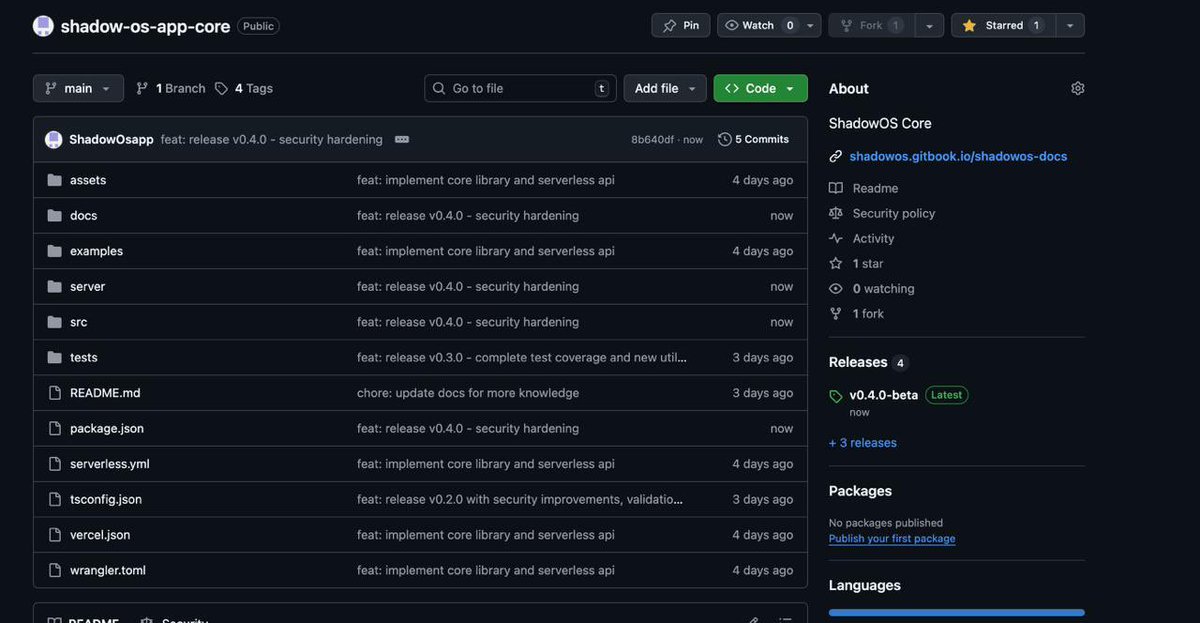The image size is (1200, 623).
Task: Expand the Add file dropdown
Action: point(665,87)
